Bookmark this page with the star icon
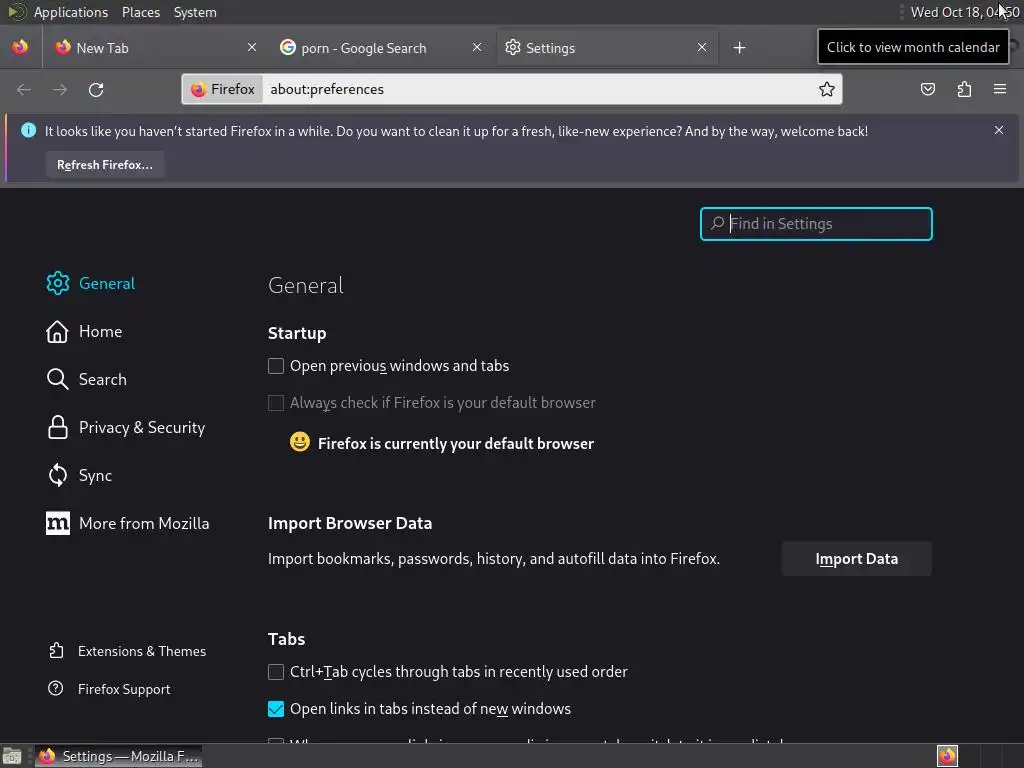This screenshot has height=768, width=1024. click(x=827, y=90)
